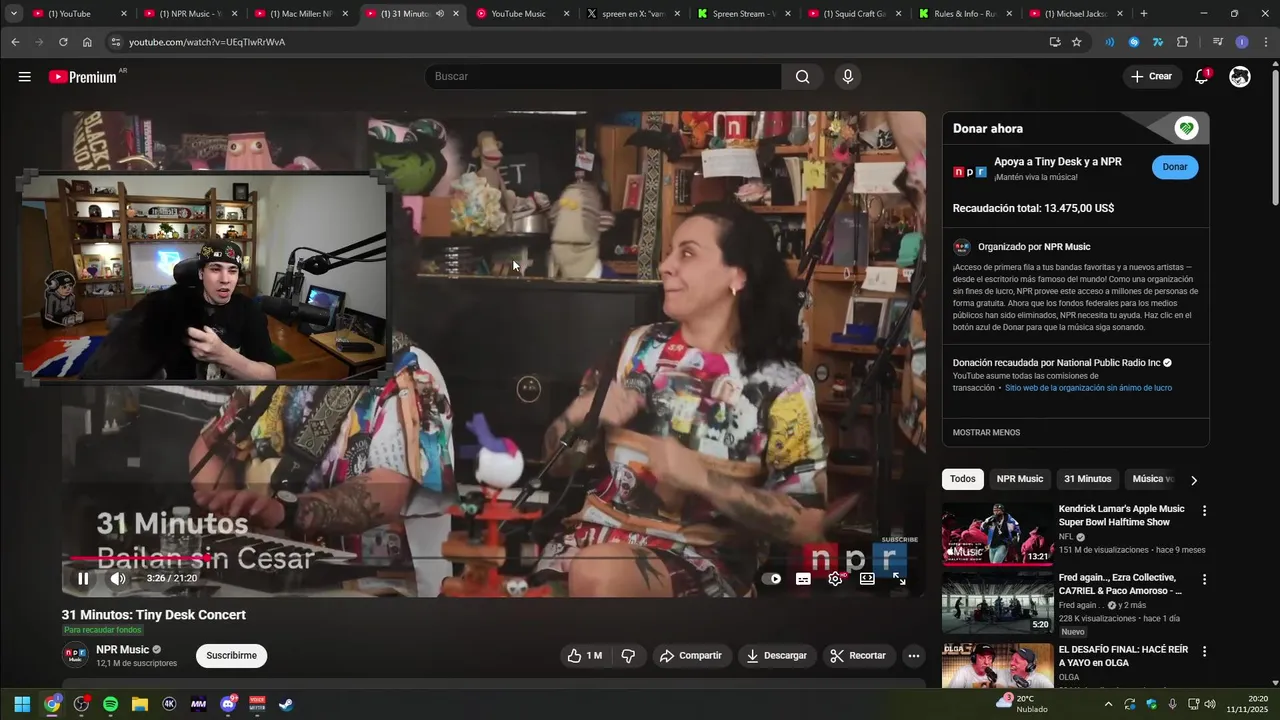Open Spotify from the taskbar
This screenshot has height=720, width=1280.
tap(110, 704)
